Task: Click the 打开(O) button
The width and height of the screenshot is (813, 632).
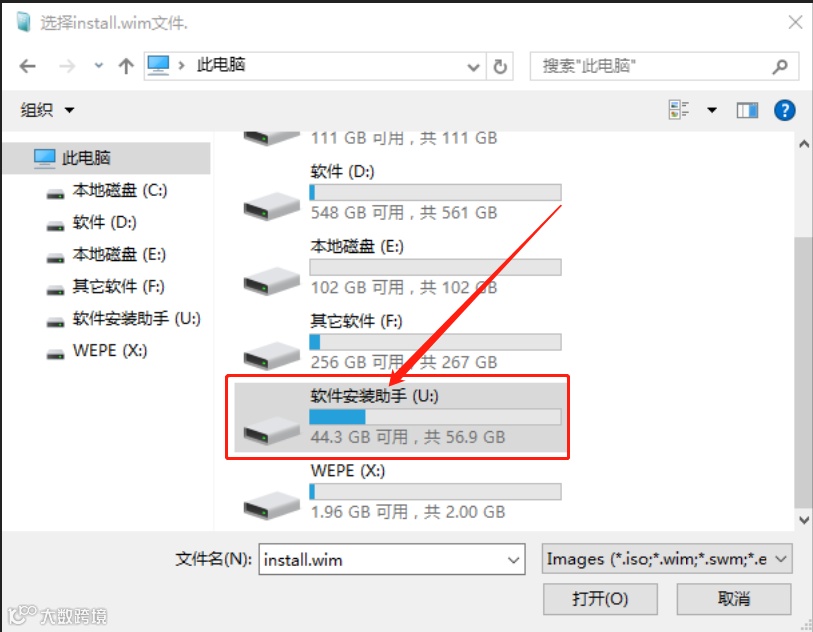Action: (x=600, y=599)
